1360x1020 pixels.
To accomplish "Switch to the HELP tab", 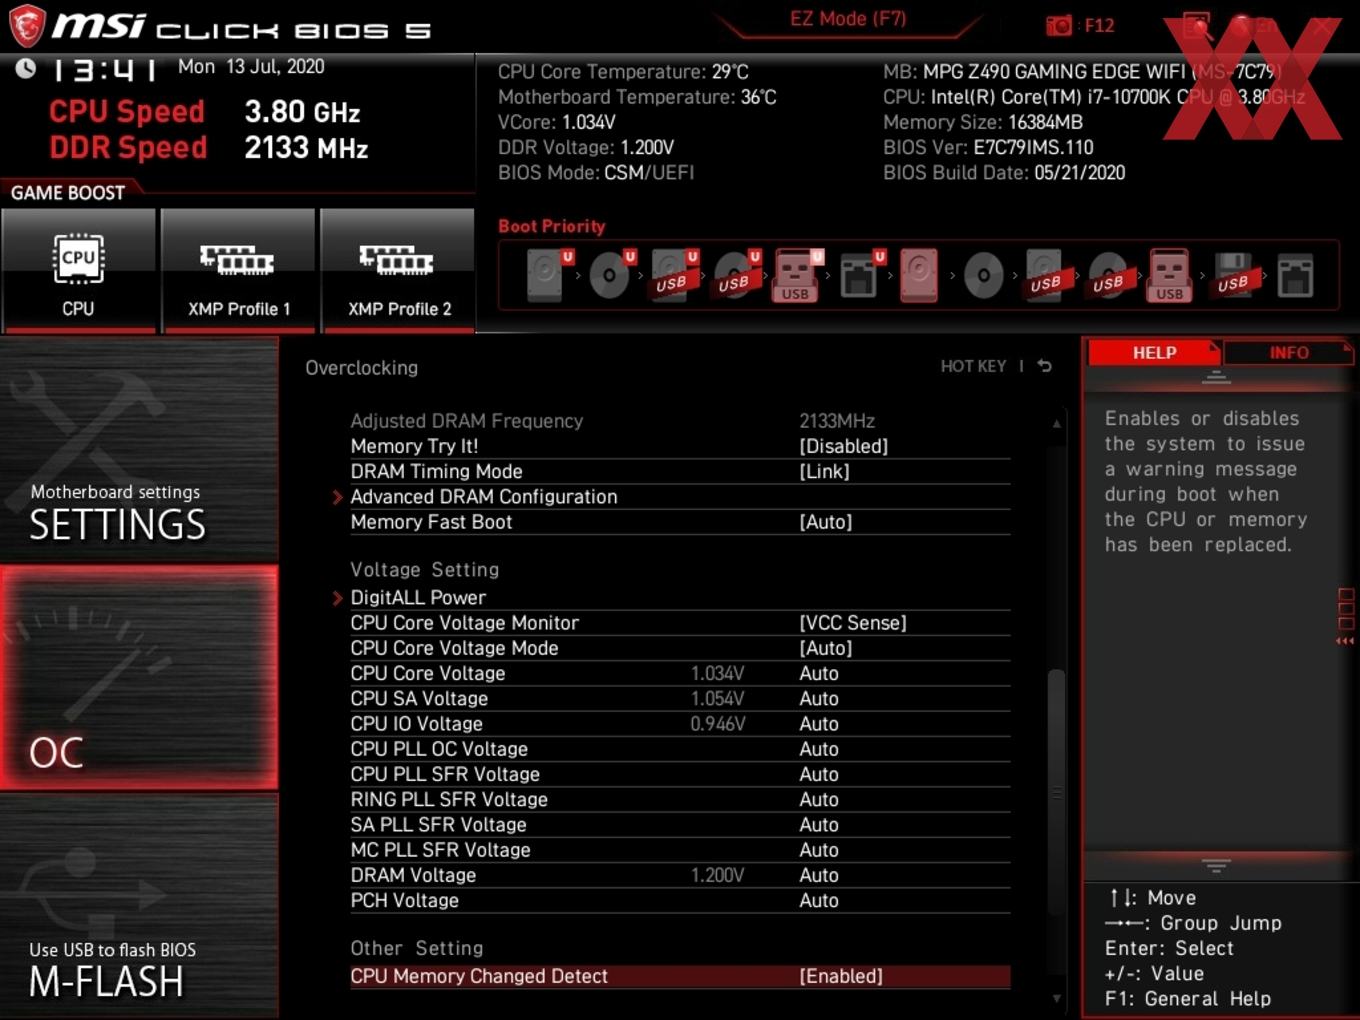I will pos(1154,353).
